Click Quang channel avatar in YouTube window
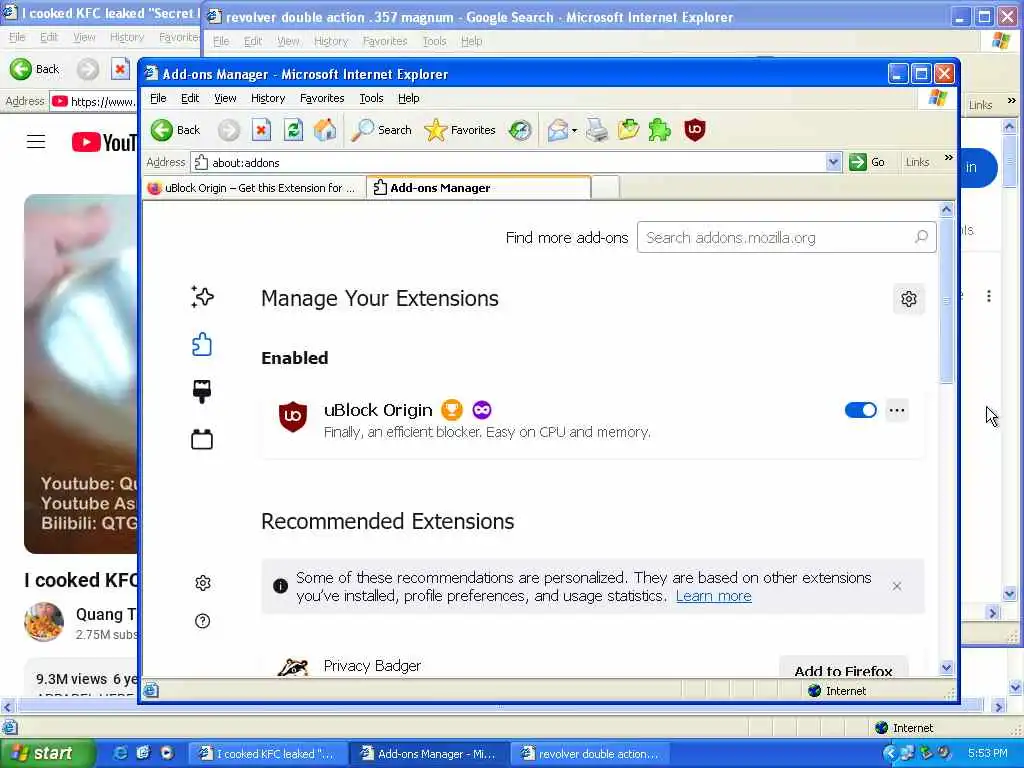The height and width of the screenshot is (768, 1024). [44, 622]
